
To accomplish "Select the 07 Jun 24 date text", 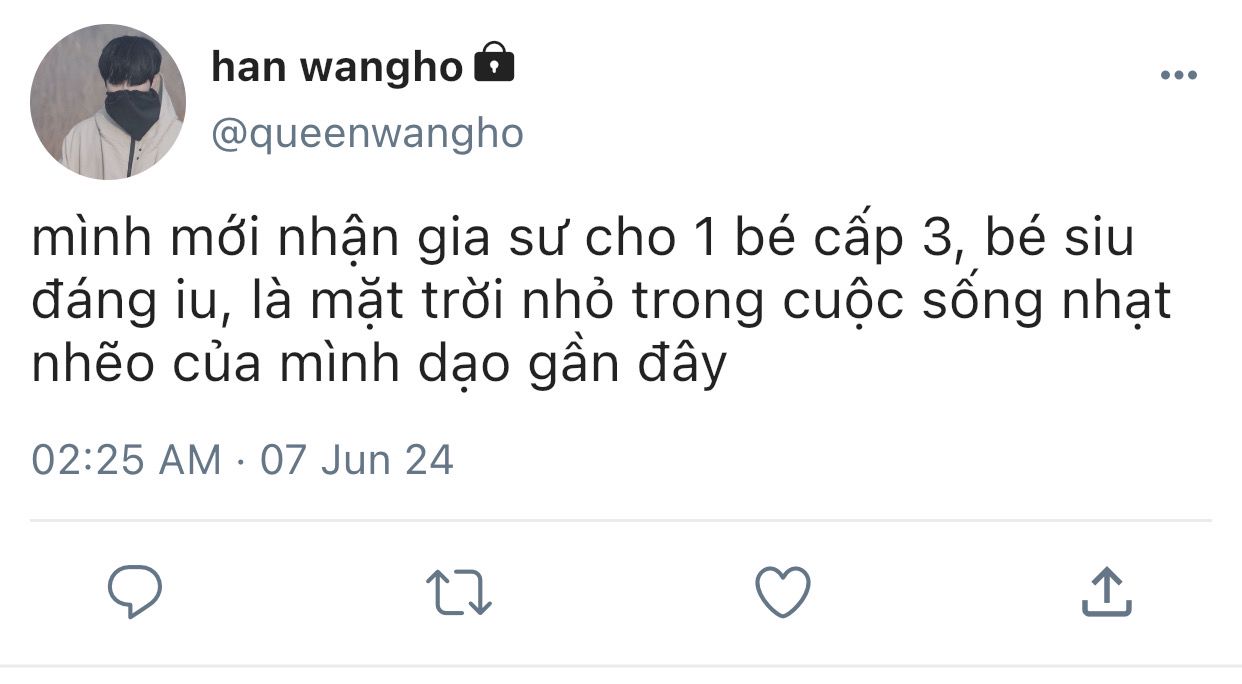I will click(x=357, y=460).
